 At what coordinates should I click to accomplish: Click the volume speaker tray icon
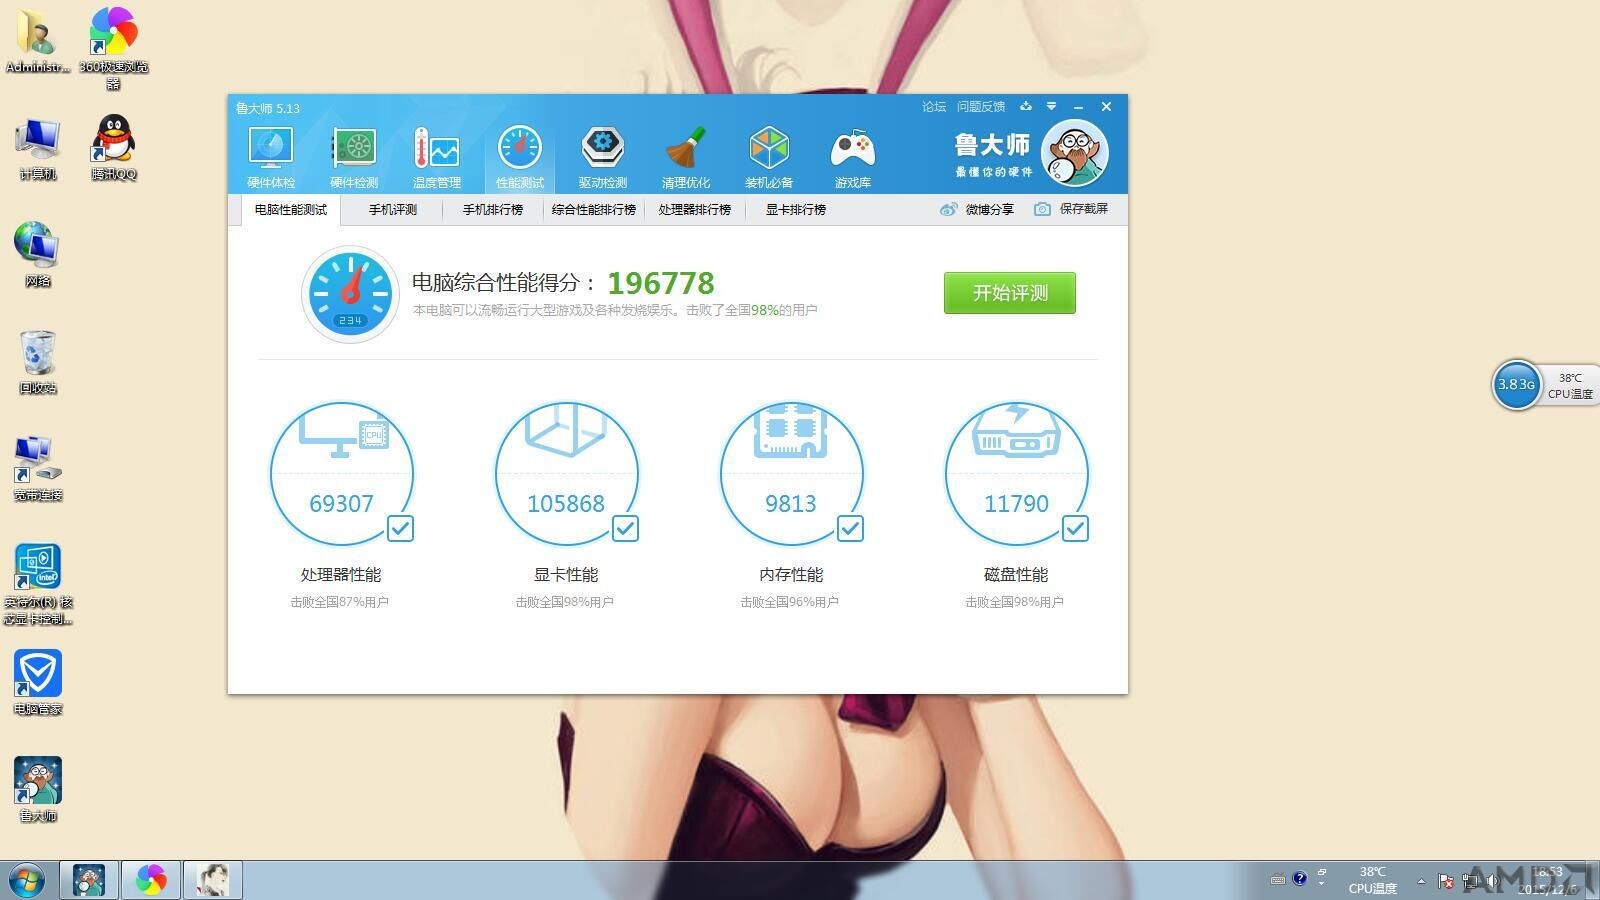pos(1493,881)
